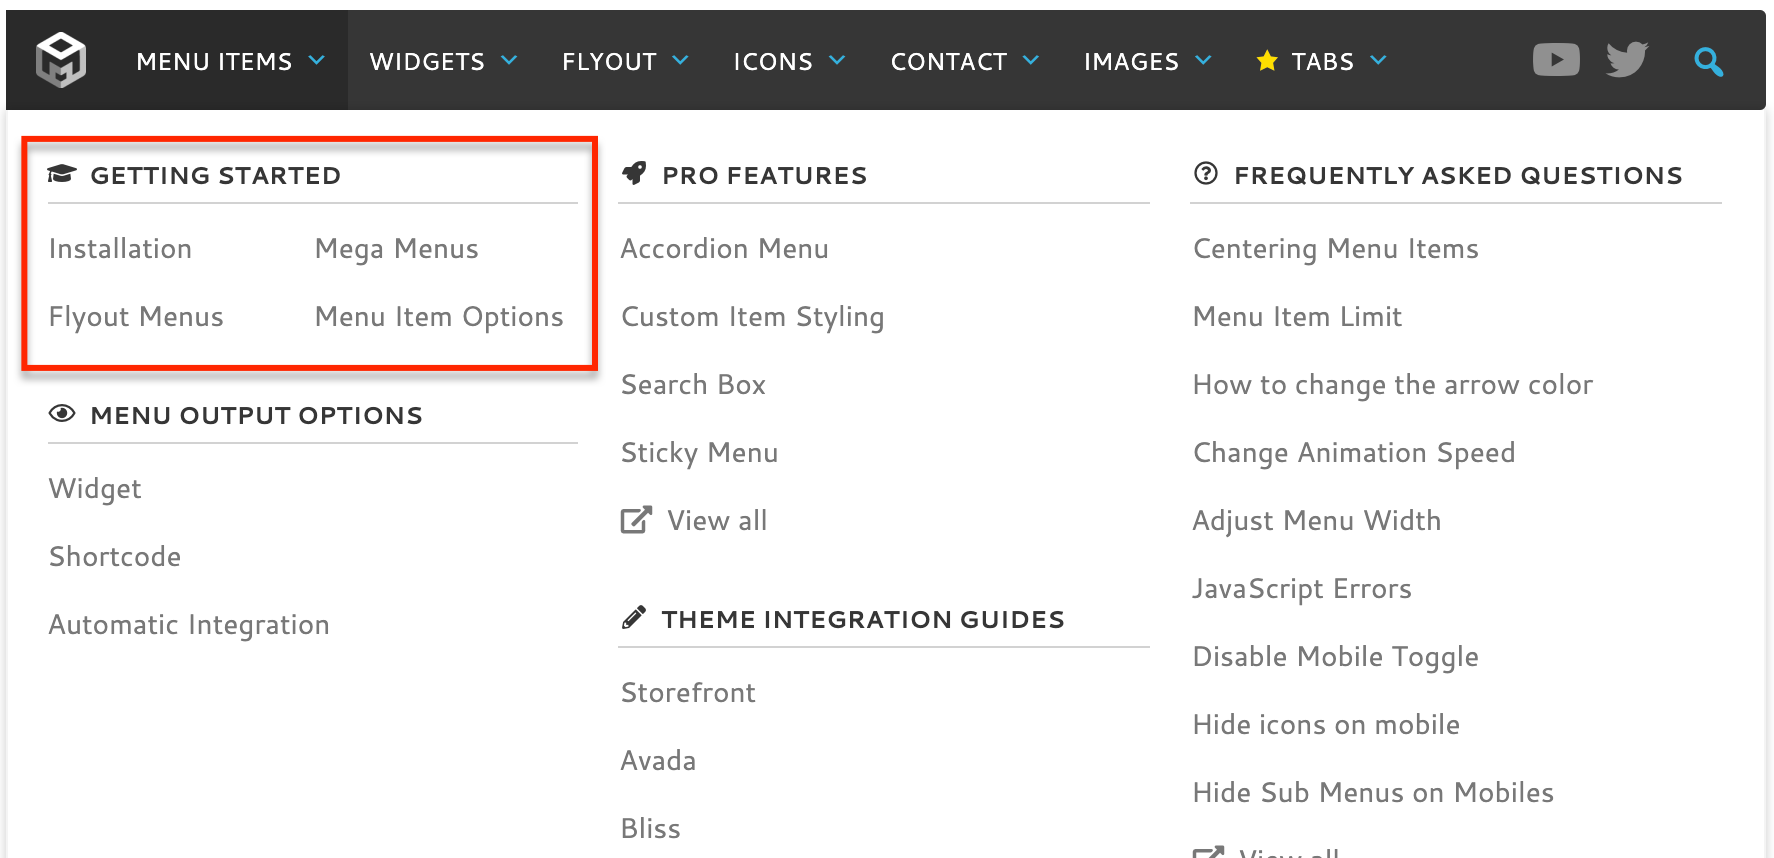Click the Getting Started section heading
Image resolution: width=1774 pixels, height=858 pixels.
215,176
